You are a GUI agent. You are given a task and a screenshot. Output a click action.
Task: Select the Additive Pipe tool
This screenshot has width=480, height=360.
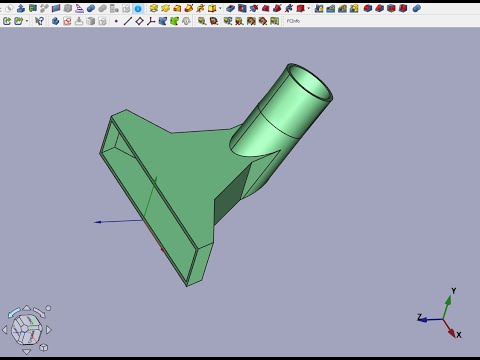click(189, 8)
